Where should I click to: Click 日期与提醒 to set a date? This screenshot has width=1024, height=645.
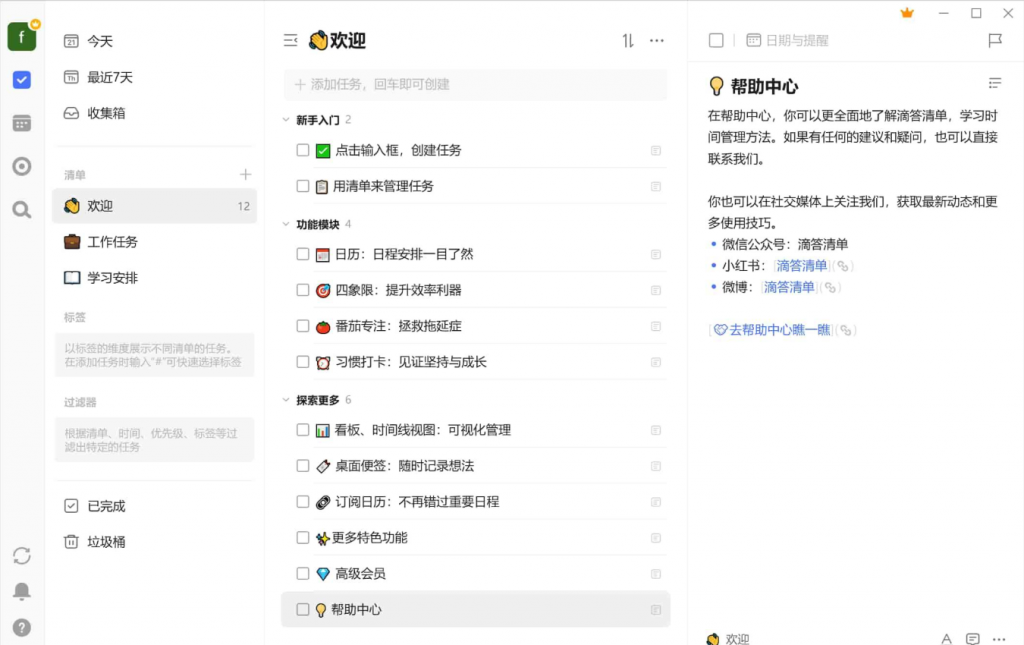pyautogui.click(x=796, y=41)
